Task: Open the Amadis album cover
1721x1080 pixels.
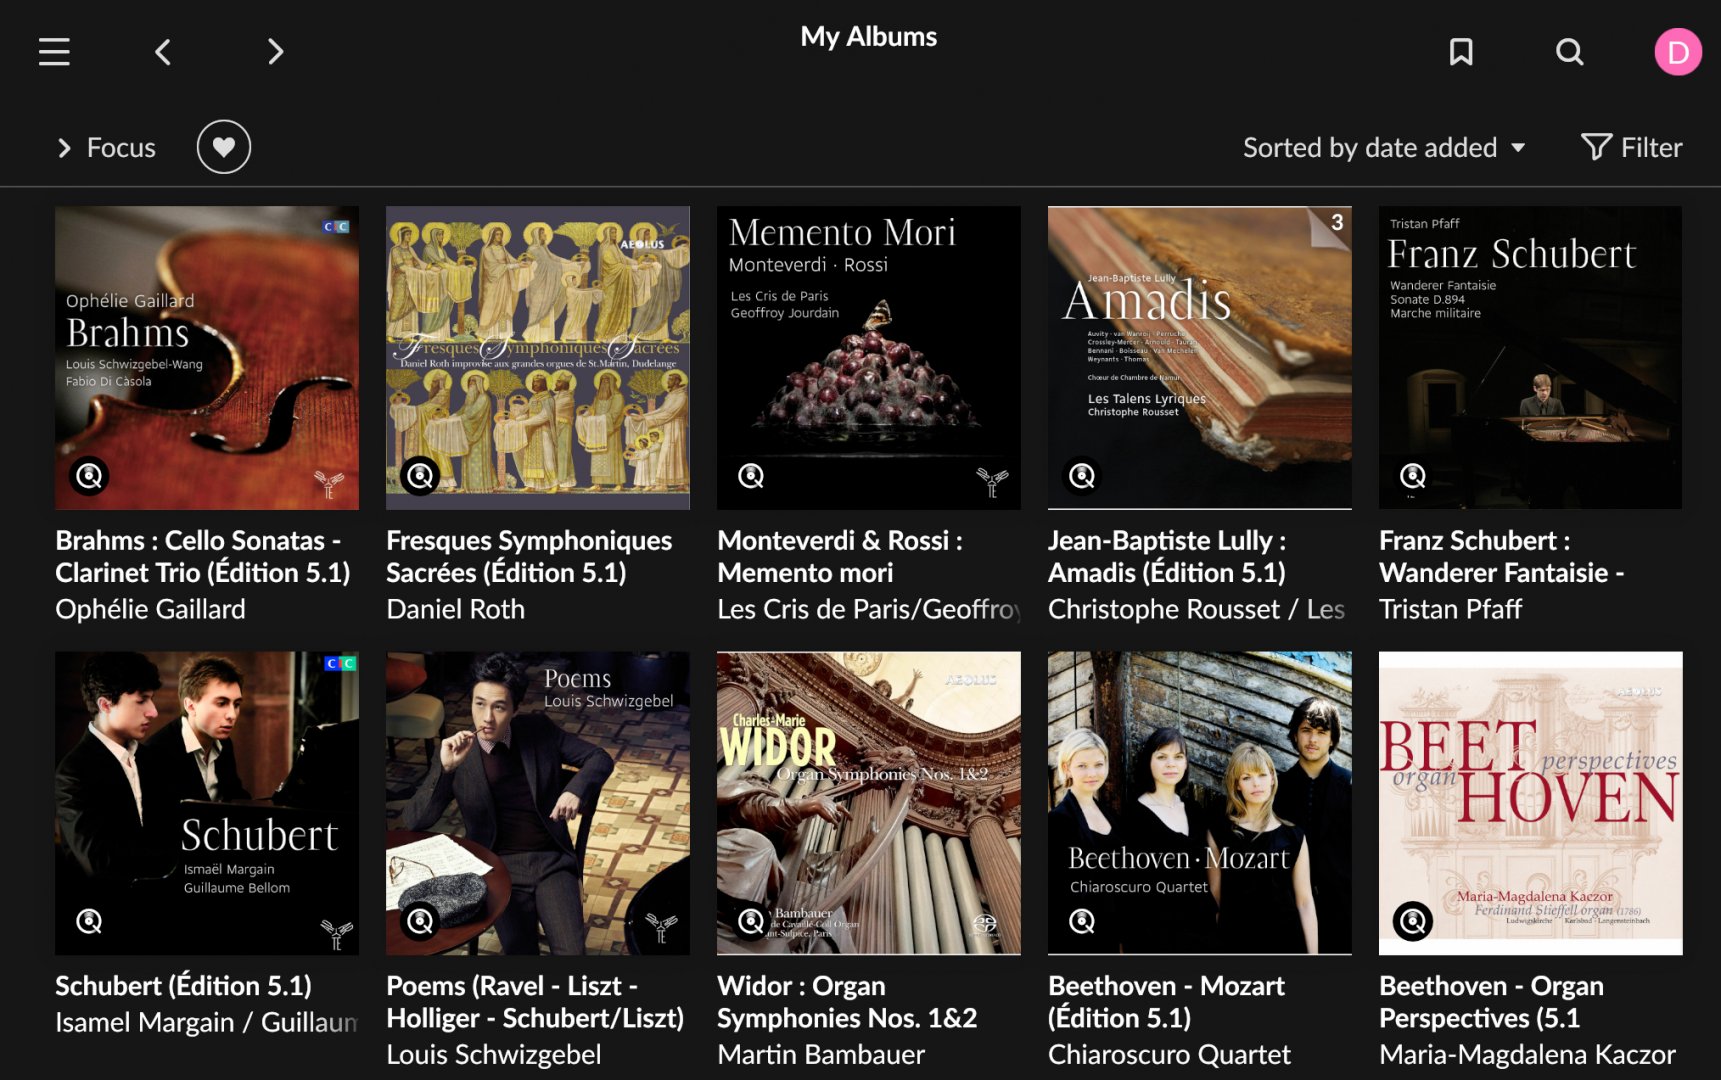Action: click(x=1200, y=358)
